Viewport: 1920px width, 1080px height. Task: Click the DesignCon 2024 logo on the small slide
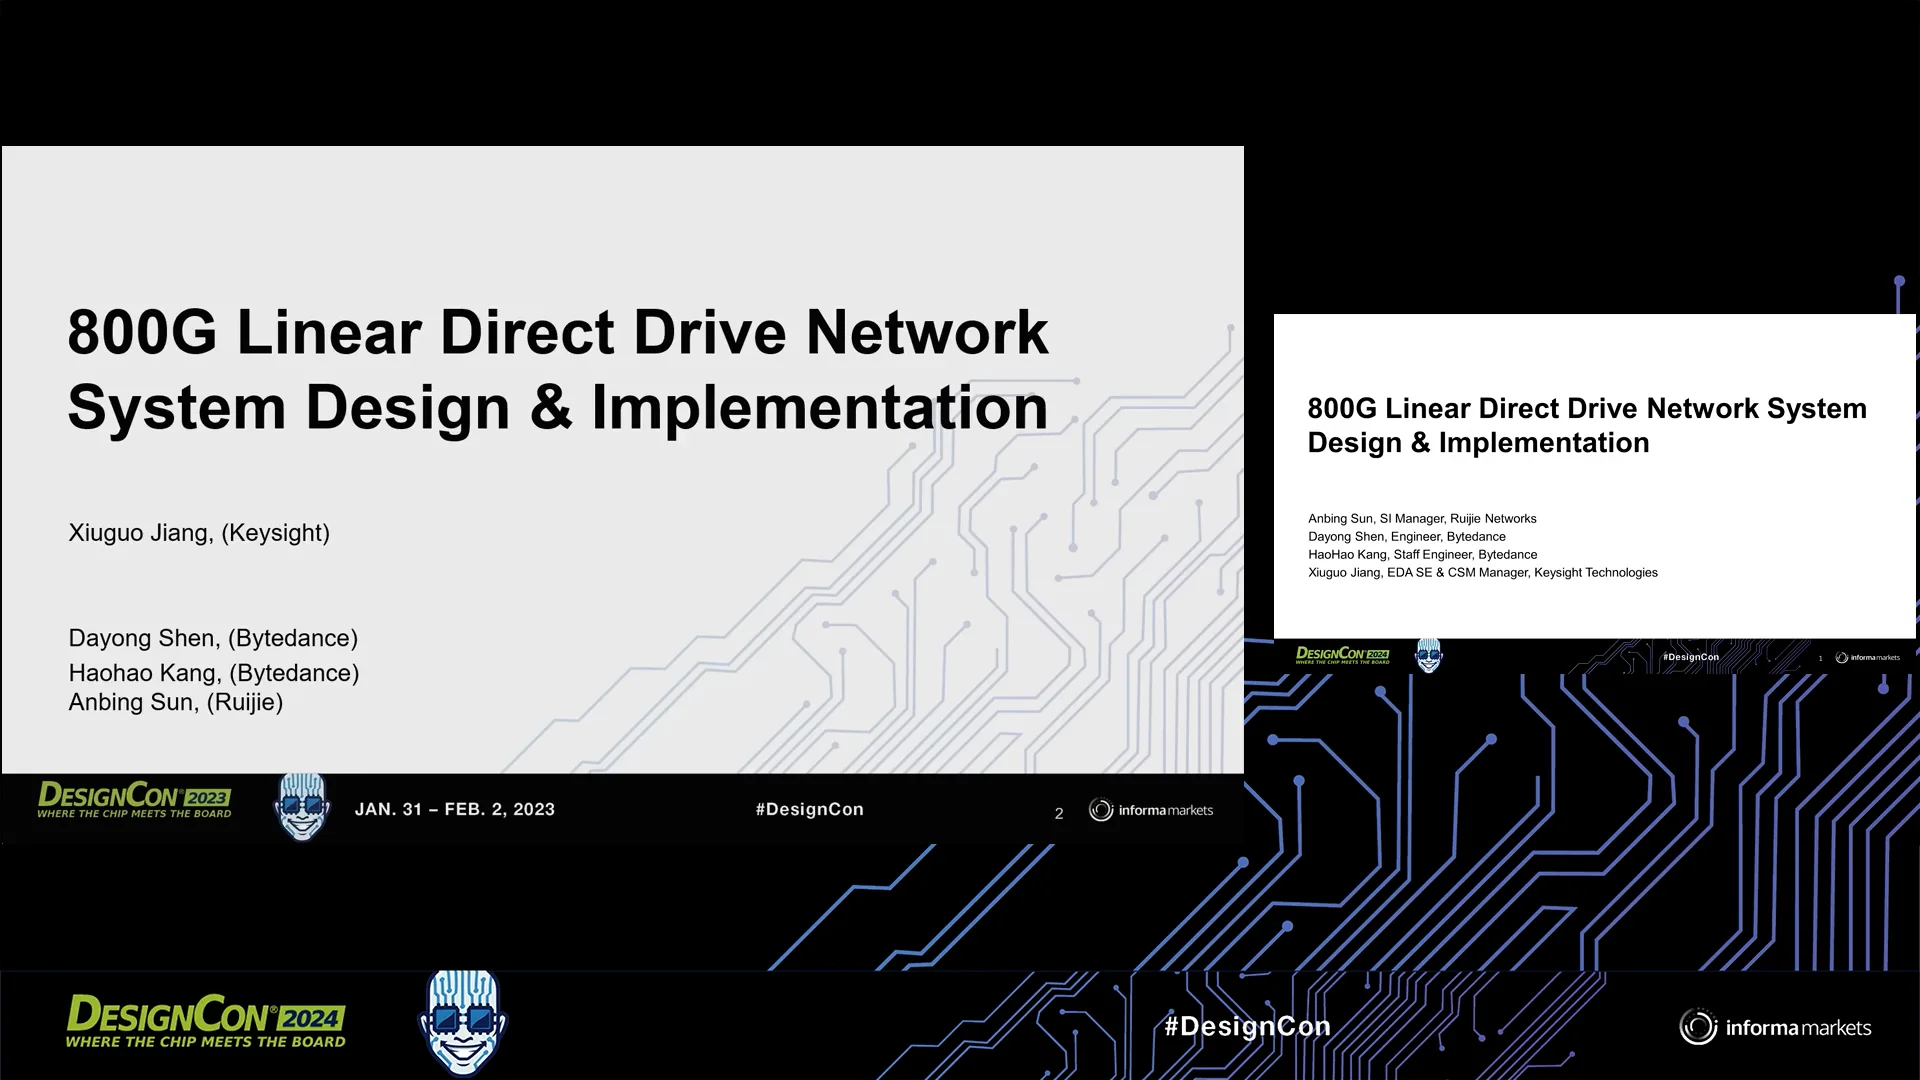1345,654
